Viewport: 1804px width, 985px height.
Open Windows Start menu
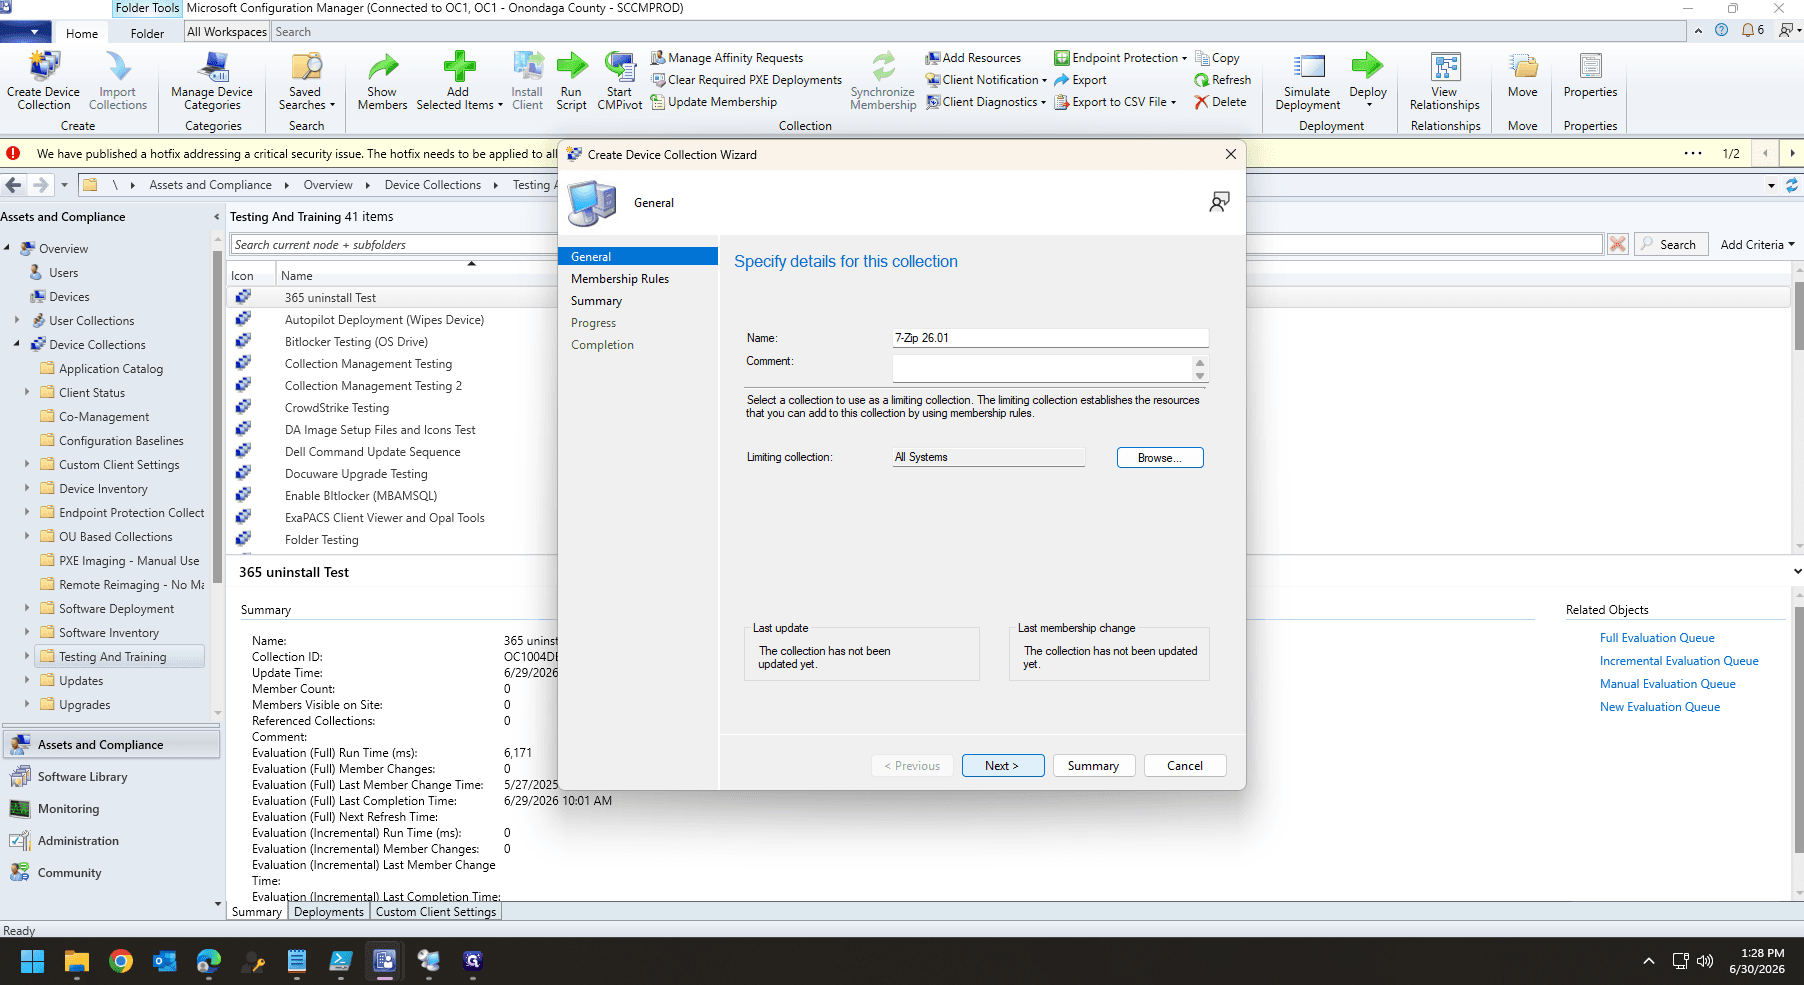(x=32, y=962)
